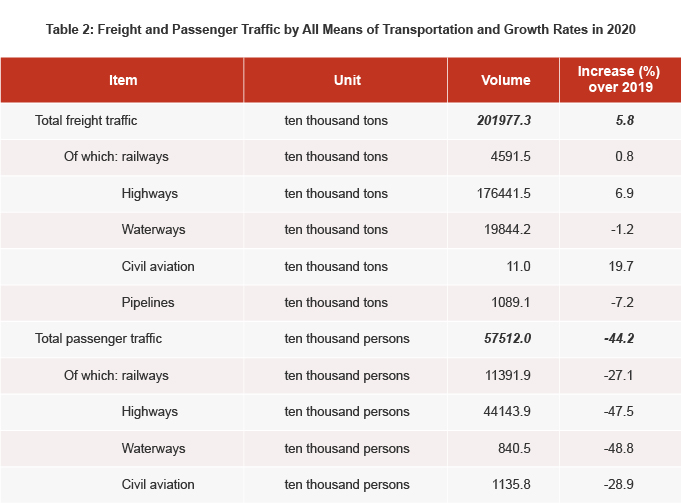681x504 pixels.
Task: Select the Total freight traffic row label
Action: [x=86, y=120]
